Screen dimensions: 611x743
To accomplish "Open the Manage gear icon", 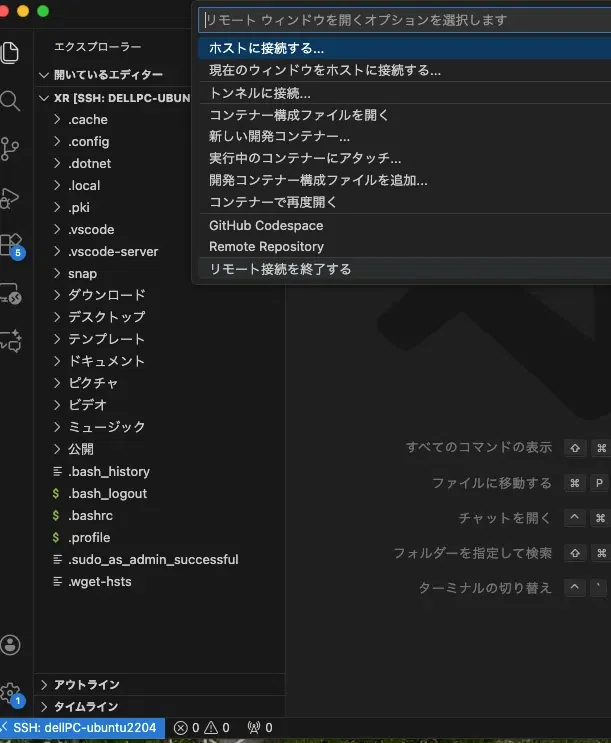I will pyautogui.click(x=12, y=695).
